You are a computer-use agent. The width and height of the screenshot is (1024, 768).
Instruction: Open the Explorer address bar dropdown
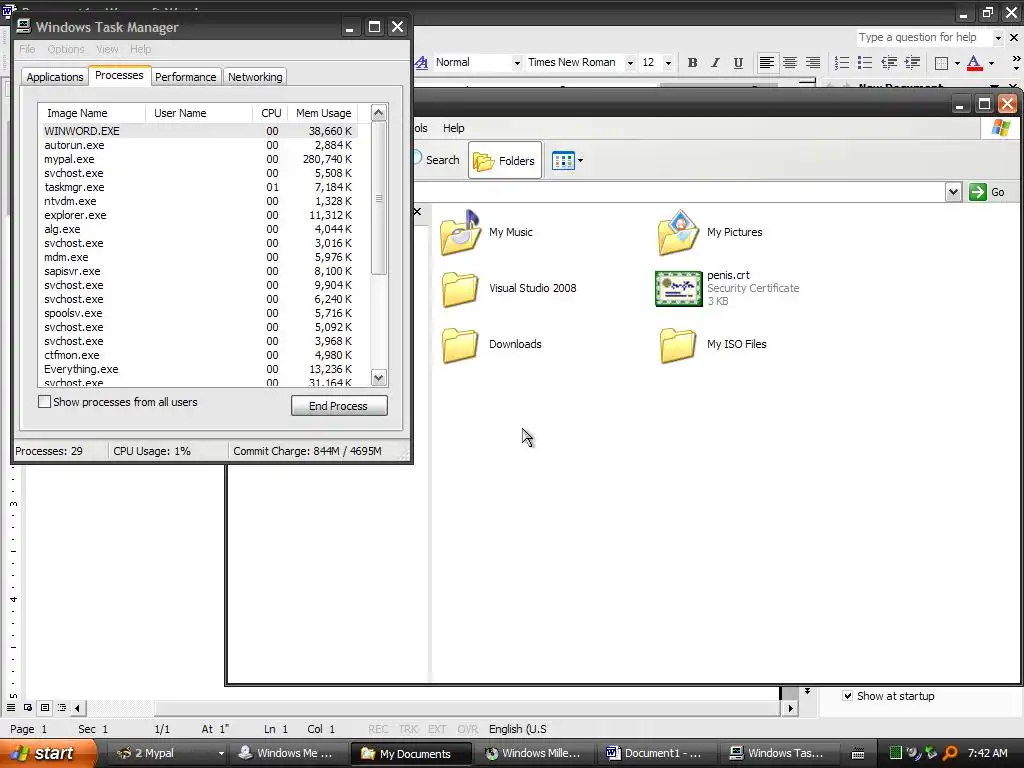[x=953, y=192]
